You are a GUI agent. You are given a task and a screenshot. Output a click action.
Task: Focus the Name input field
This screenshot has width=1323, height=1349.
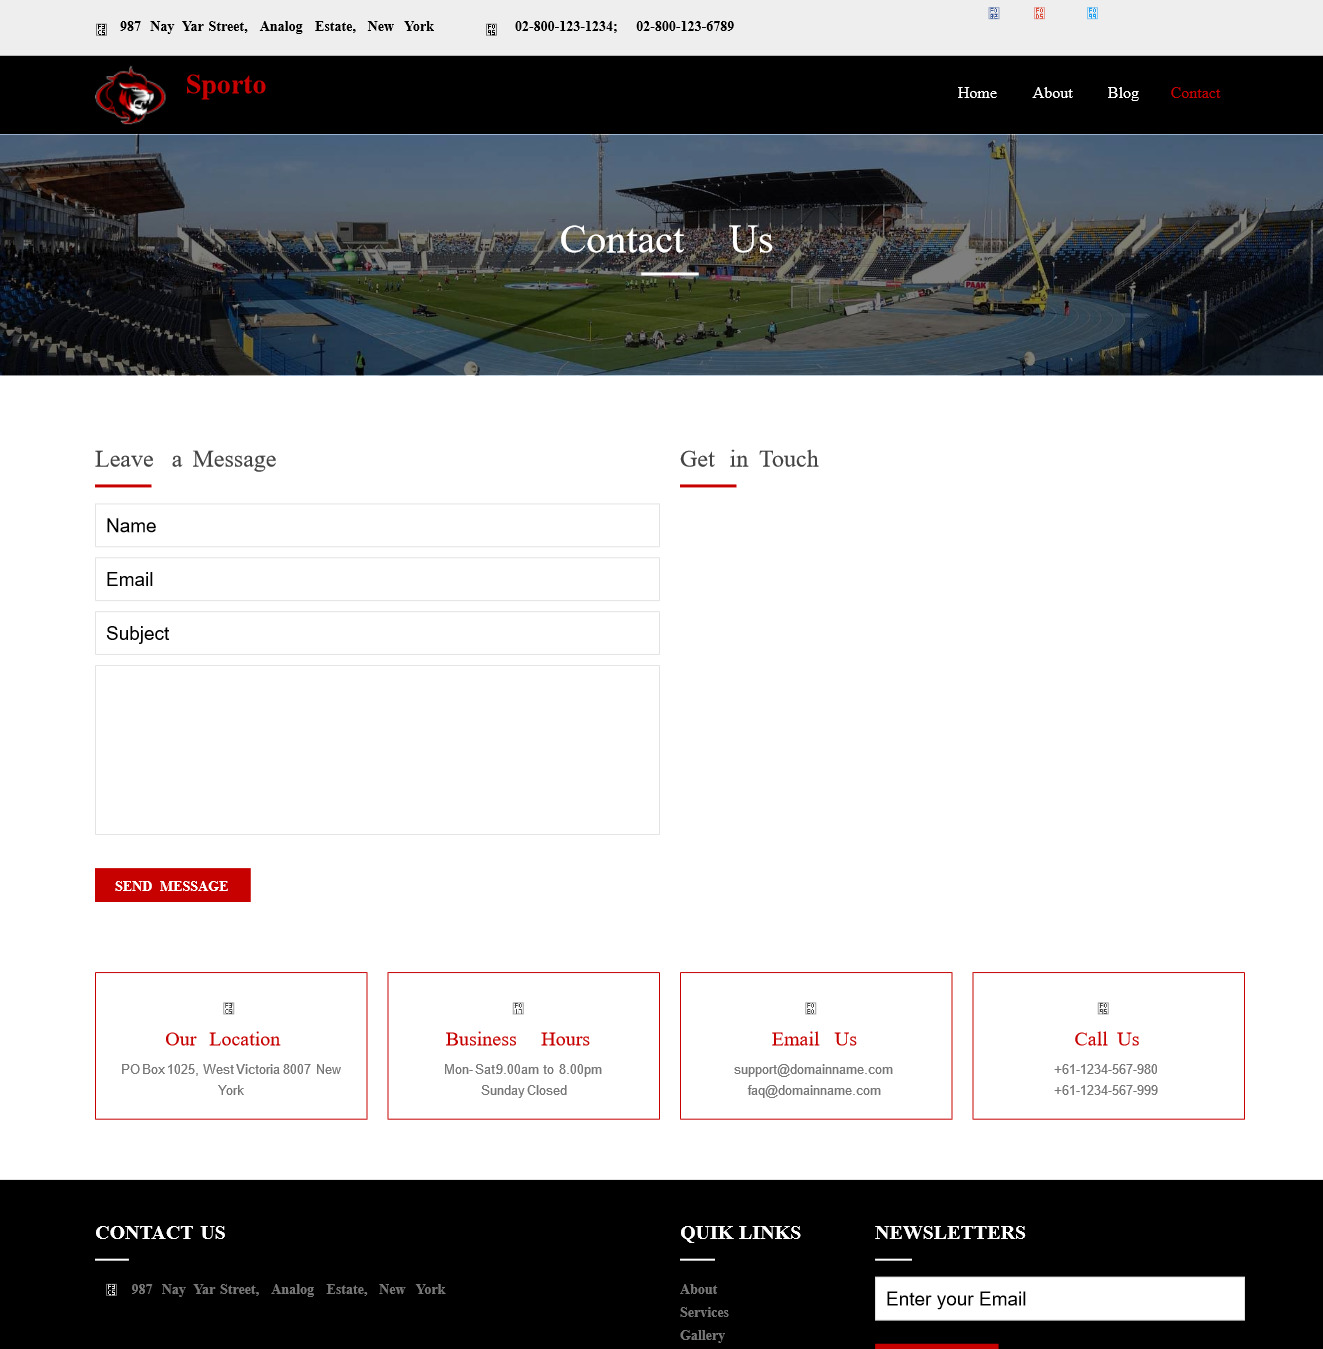click(377, 525)
